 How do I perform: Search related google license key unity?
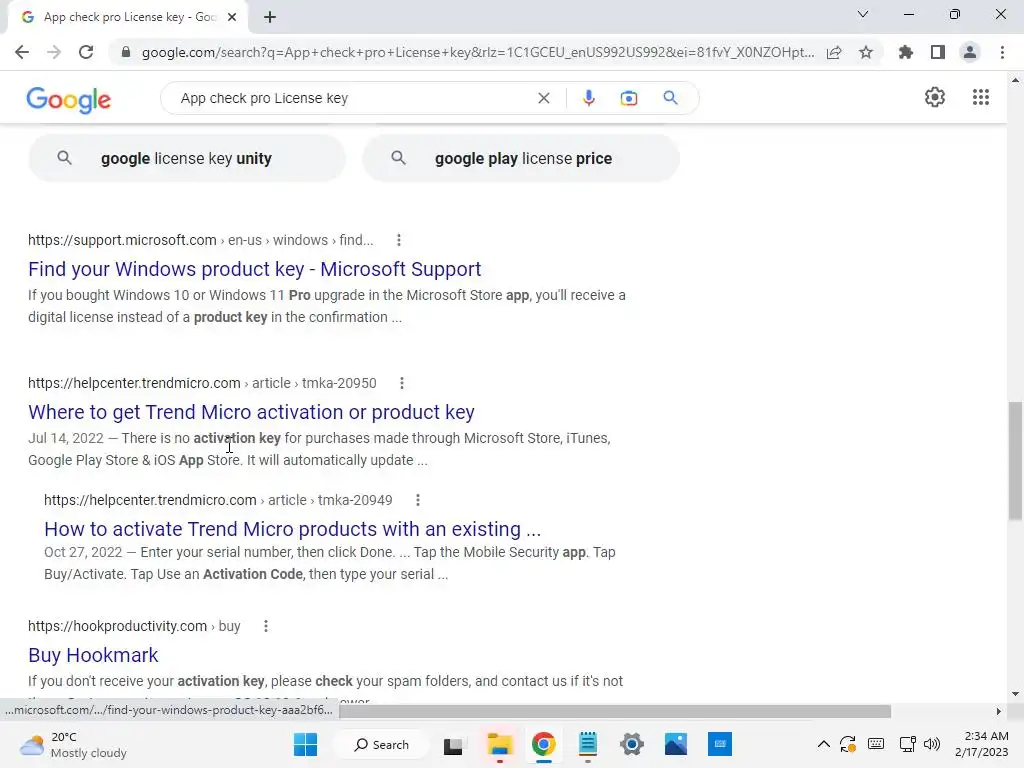tap(187, 158)
